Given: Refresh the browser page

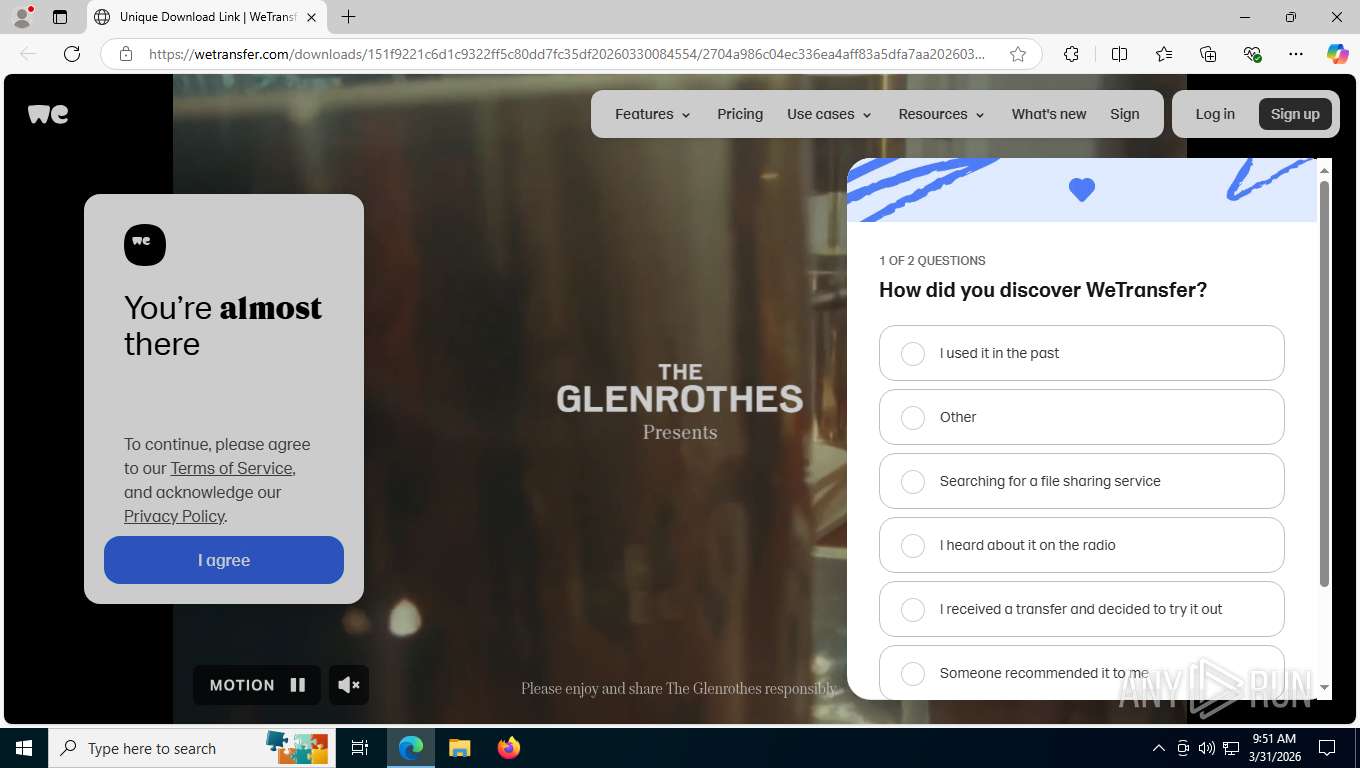Looking at the screenshot, I should [x=72, y=54].
